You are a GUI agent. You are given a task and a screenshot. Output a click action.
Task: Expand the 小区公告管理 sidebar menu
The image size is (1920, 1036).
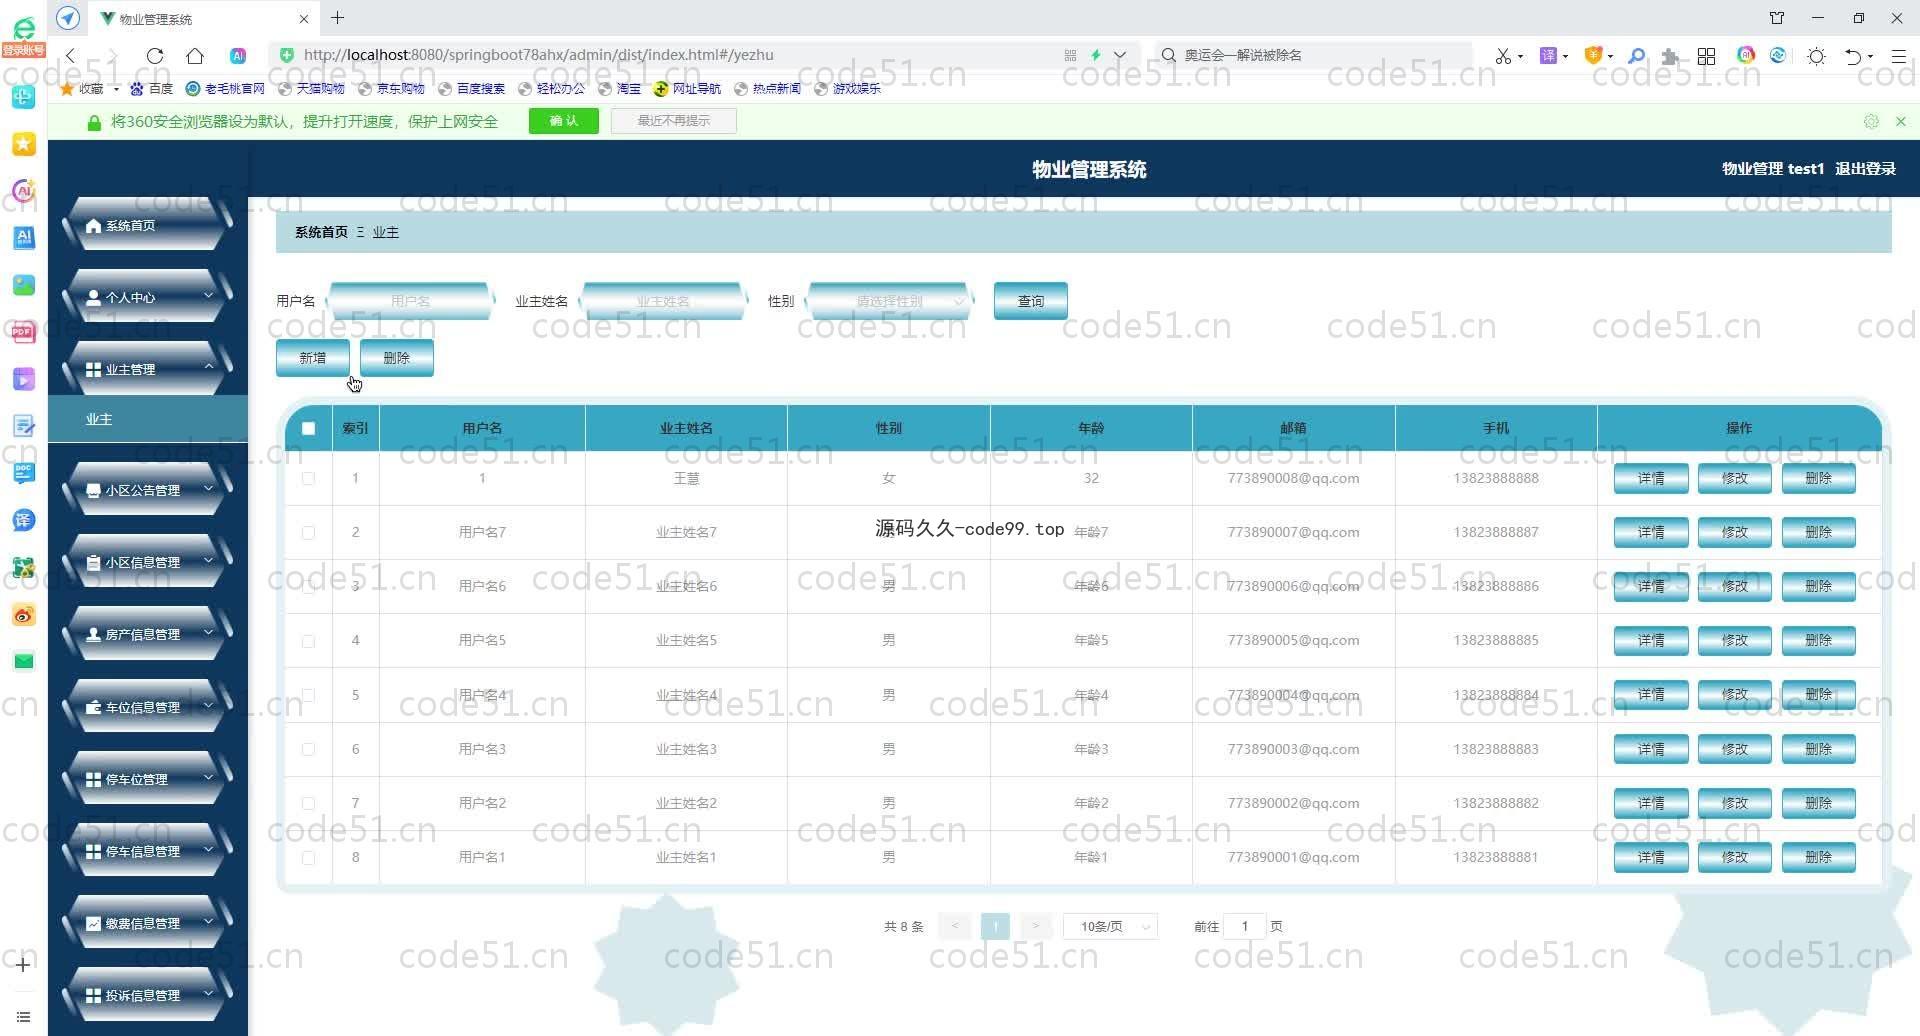tap(148, 490)
